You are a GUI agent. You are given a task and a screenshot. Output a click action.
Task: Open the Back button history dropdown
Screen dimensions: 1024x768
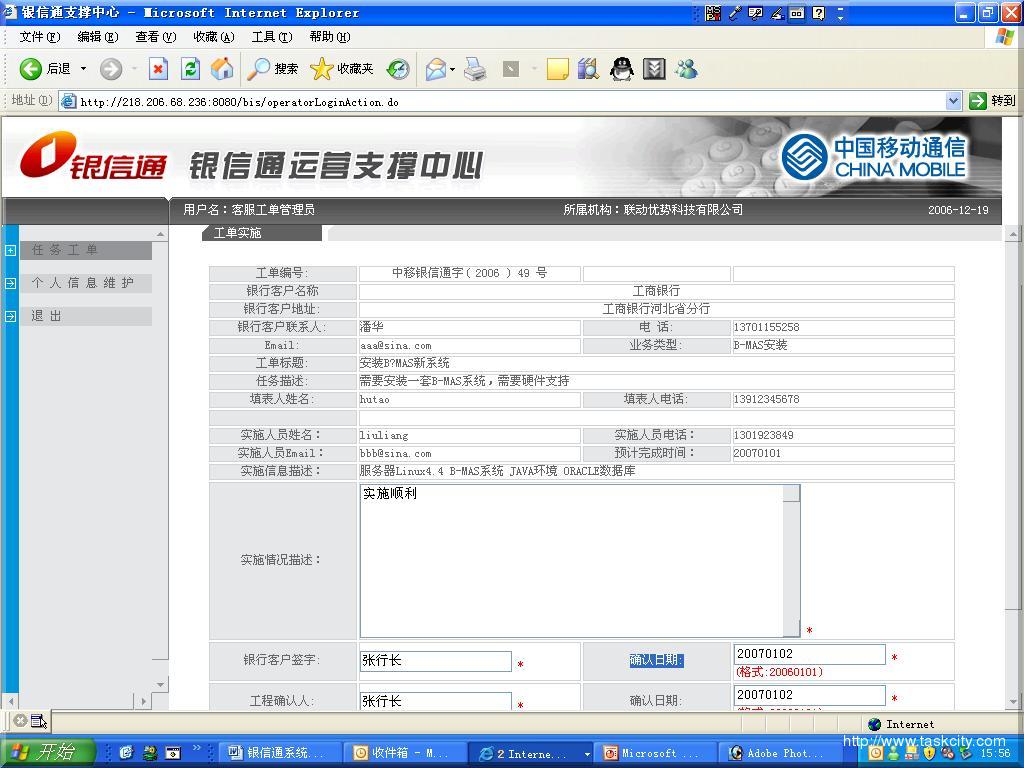pos(83,69)
